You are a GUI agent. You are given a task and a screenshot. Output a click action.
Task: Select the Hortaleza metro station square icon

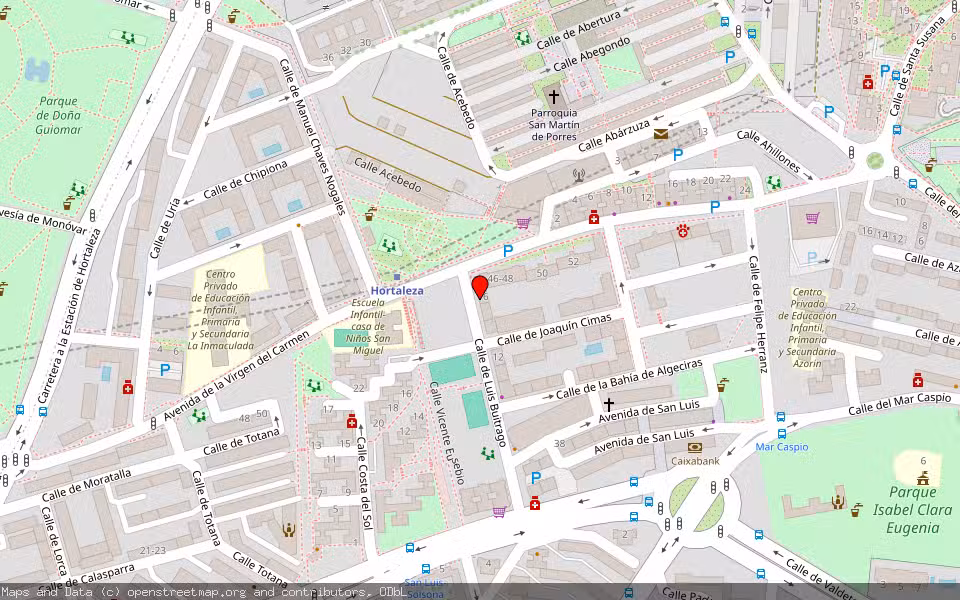[397, 277]
